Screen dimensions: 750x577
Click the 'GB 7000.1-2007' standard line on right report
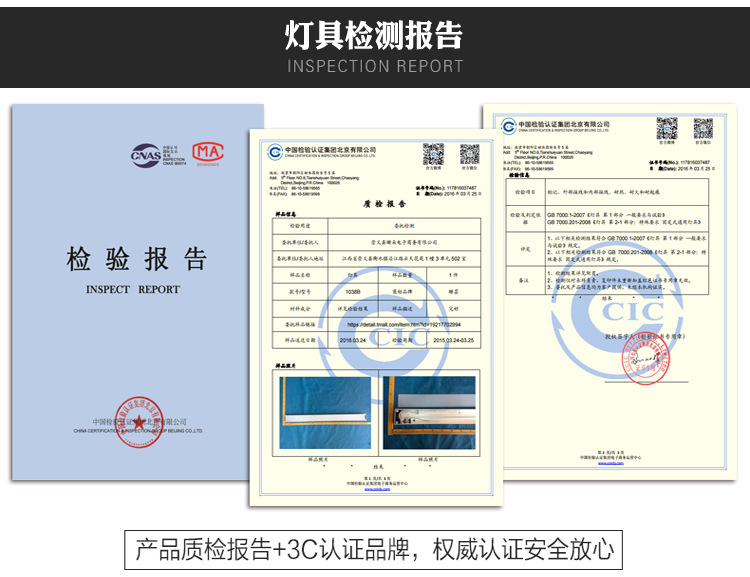pos(607,215)
